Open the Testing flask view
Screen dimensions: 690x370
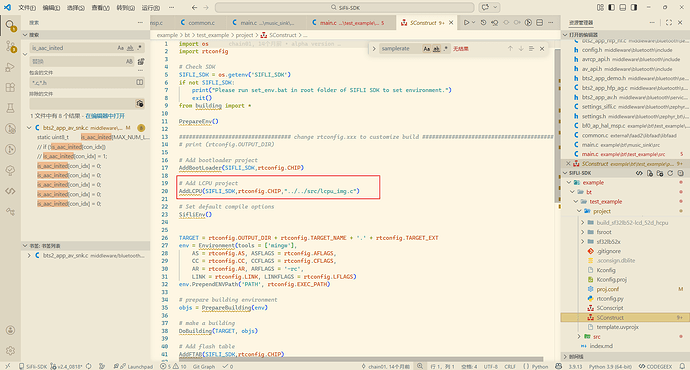(10, 108)
